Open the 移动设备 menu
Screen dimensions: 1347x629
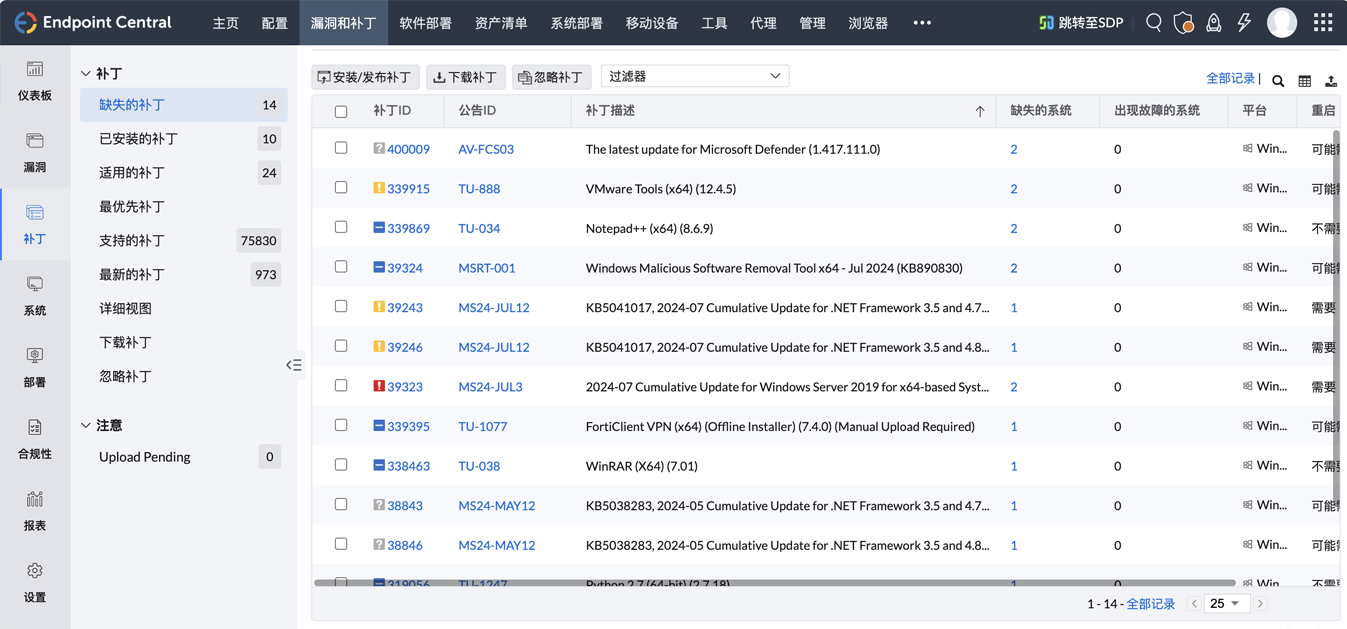652,23
